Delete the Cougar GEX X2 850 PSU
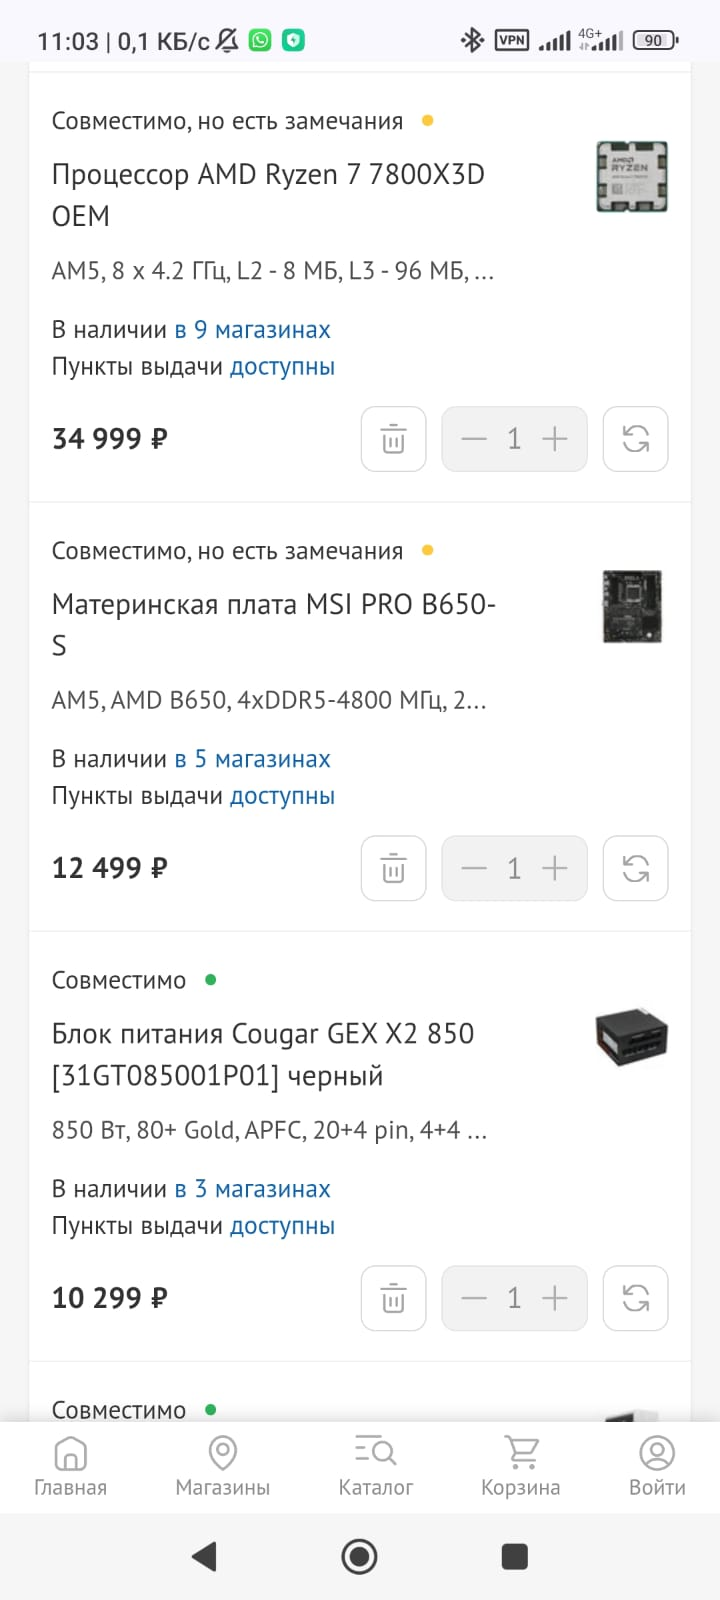The height and width of the screenshot is (1600, 720). coord(393,1298)
